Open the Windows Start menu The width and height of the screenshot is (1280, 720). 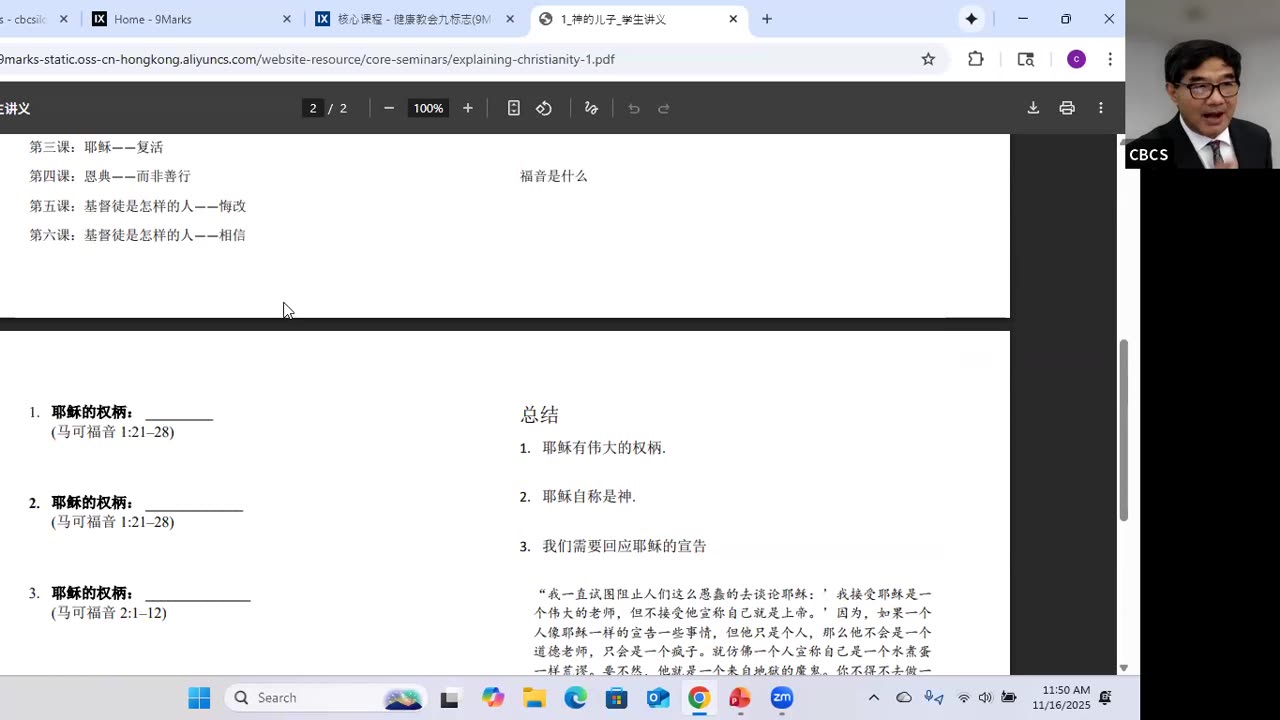200,698
